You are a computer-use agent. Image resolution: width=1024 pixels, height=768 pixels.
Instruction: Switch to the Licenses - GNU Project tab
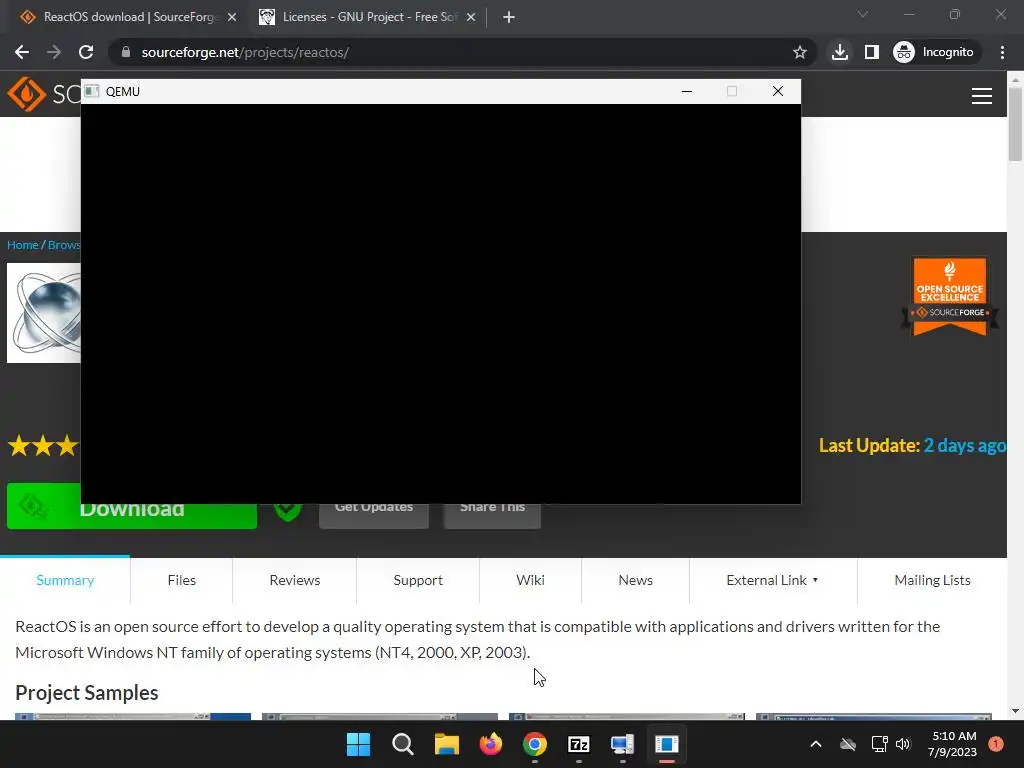(x=368, y=17)
